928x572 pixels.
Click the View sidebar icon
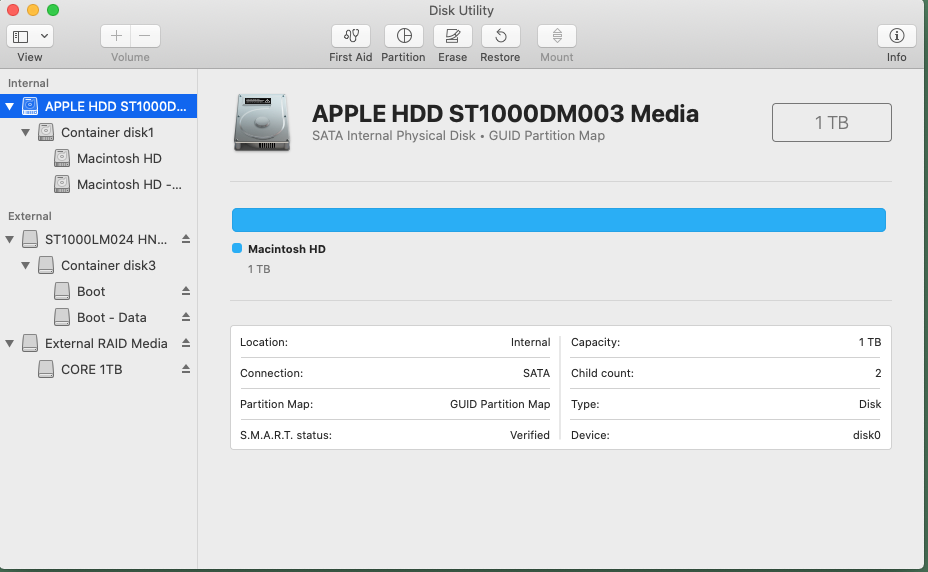tap(21, 37)
